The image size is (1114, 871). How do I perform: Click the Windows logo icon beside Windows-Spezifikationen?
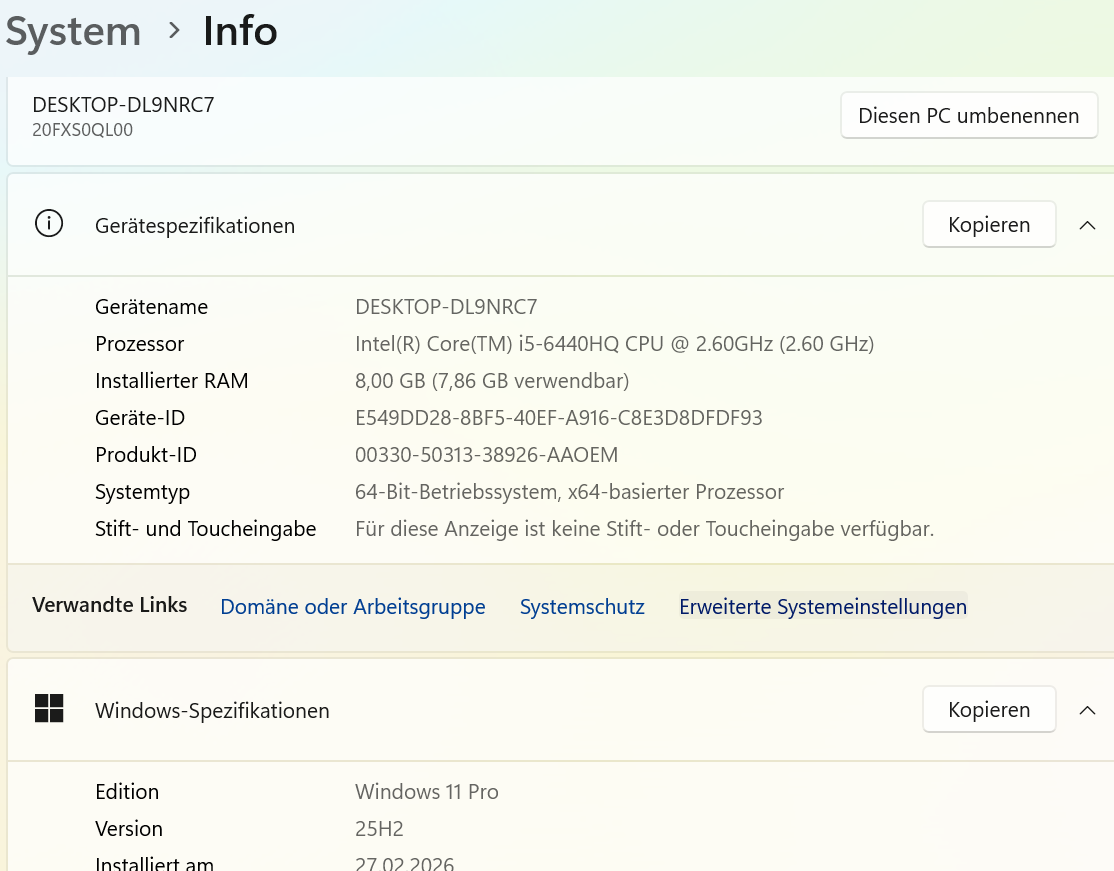49,708
